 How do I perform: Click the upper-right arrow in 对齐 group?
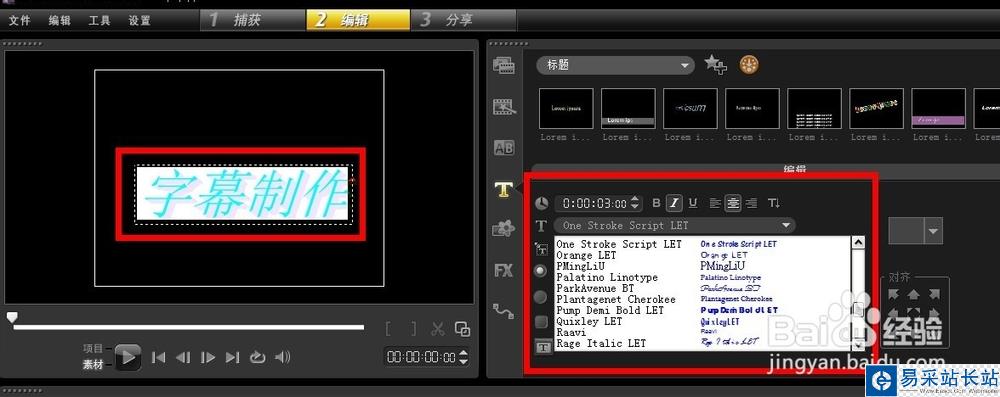934,294
